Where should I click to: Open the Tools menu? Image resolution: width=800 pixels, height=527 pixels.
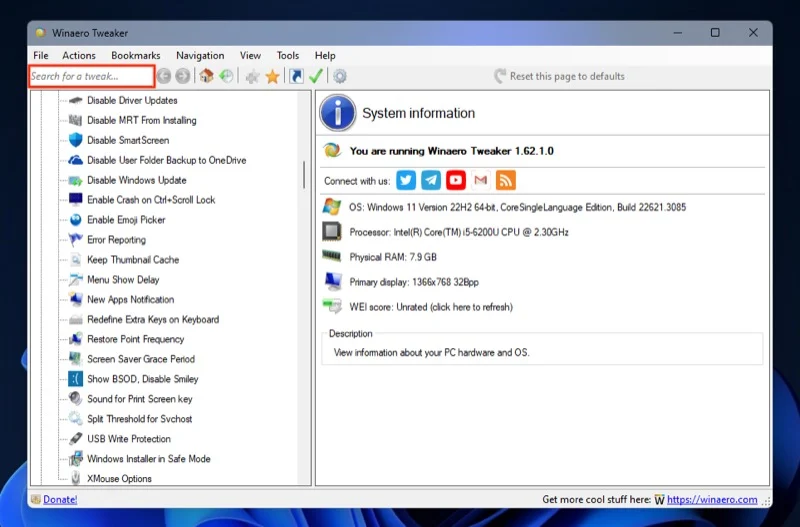pos(288,56)
